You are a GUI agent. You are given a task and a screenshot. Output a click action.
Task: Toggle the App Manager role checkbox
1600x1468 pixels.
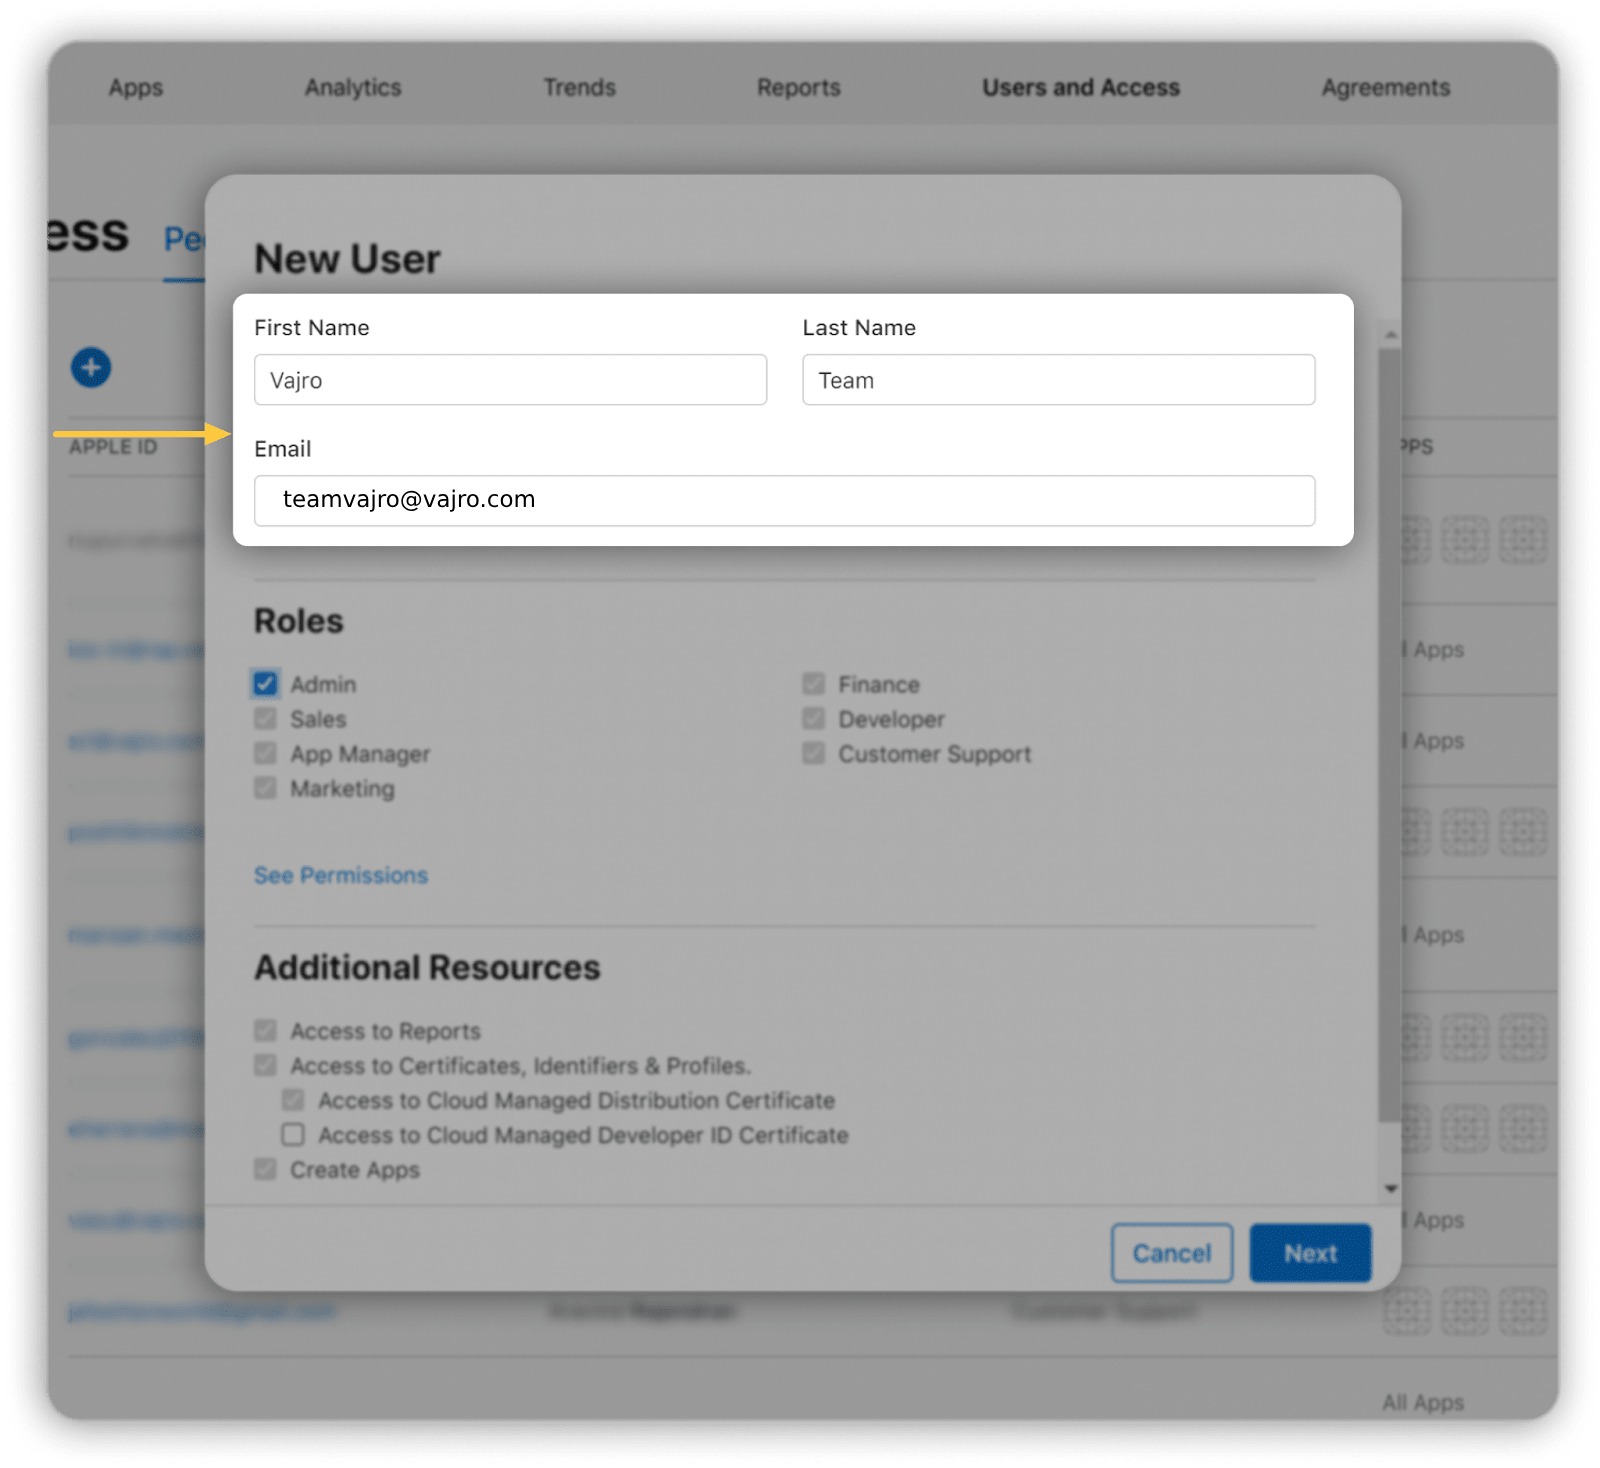click(x=265, y=753)
